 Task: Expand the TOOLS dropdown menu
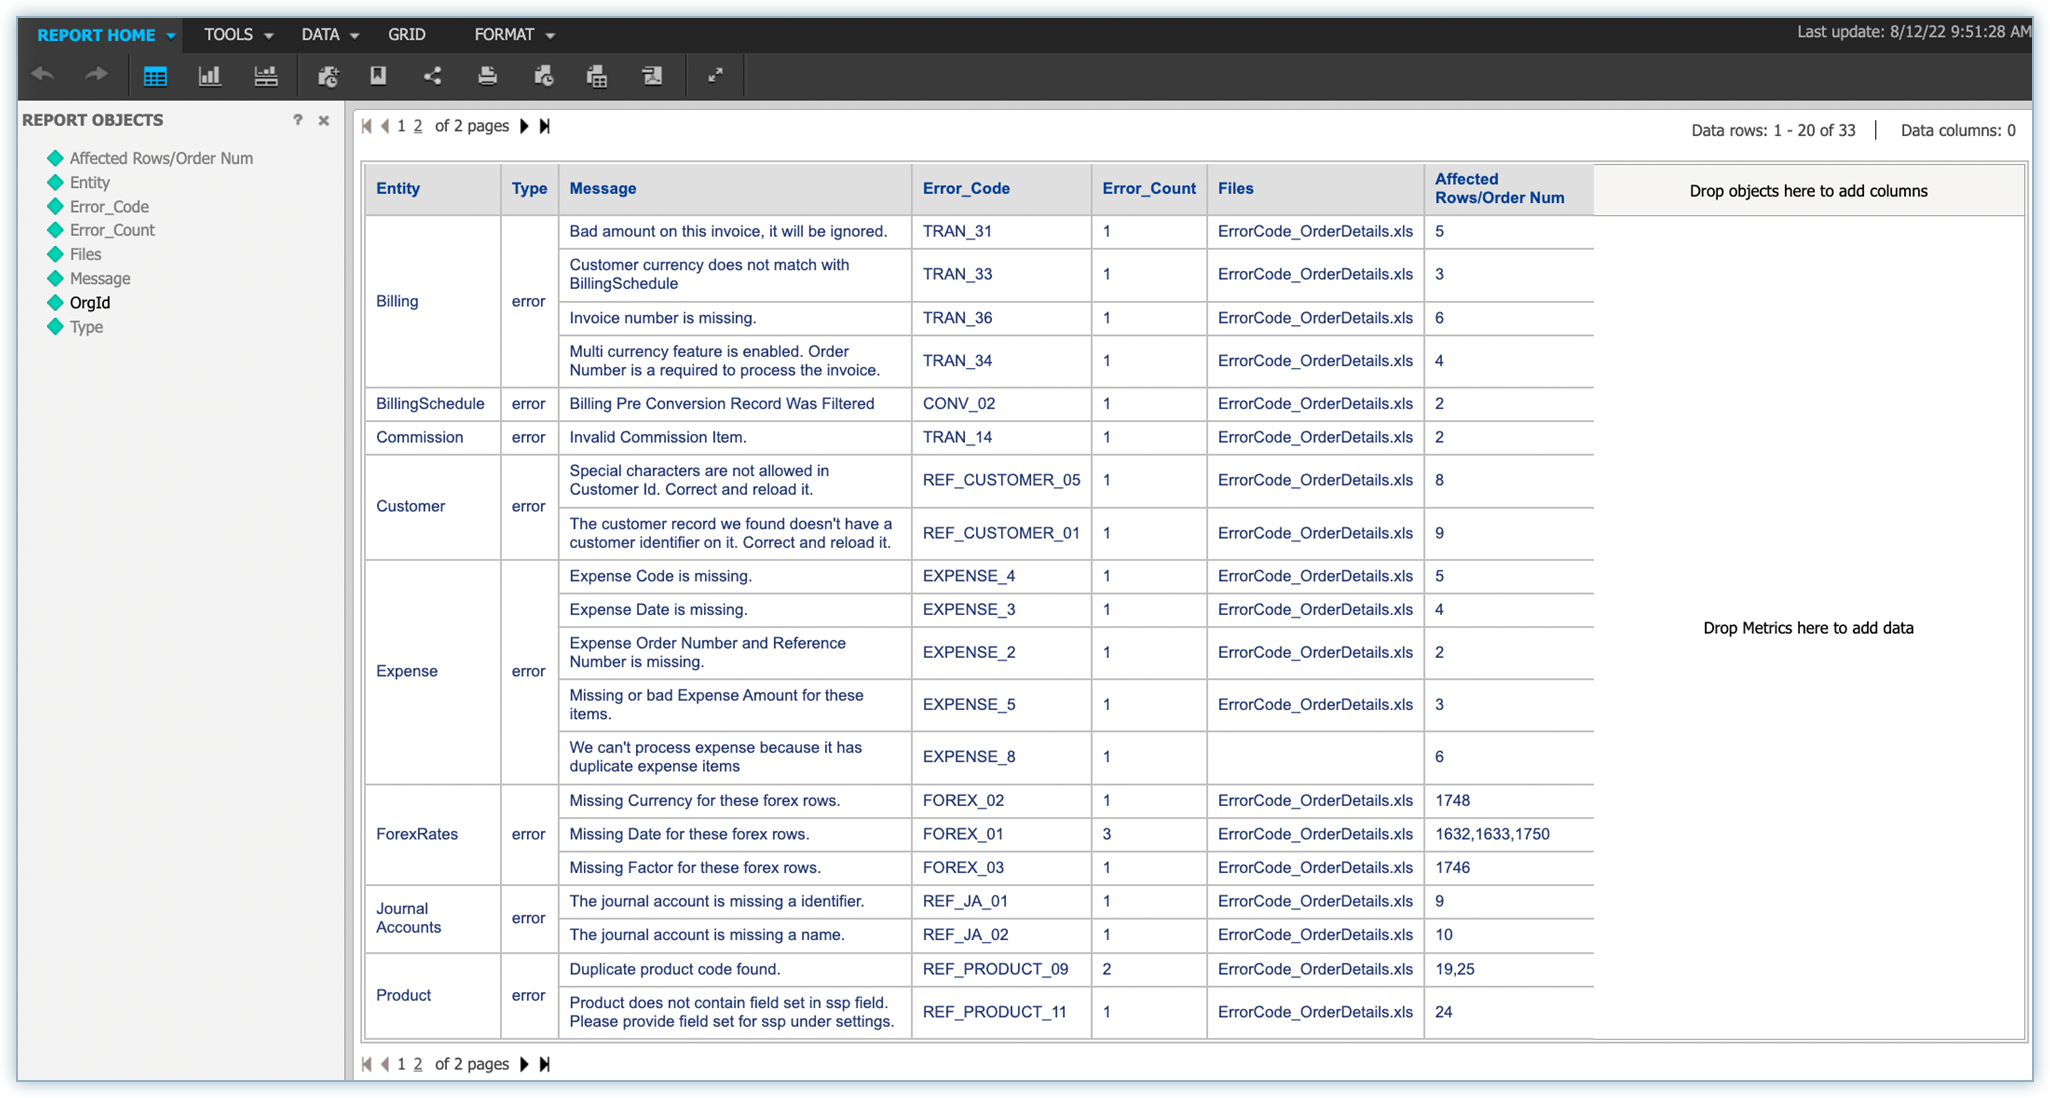coord(238,35)
